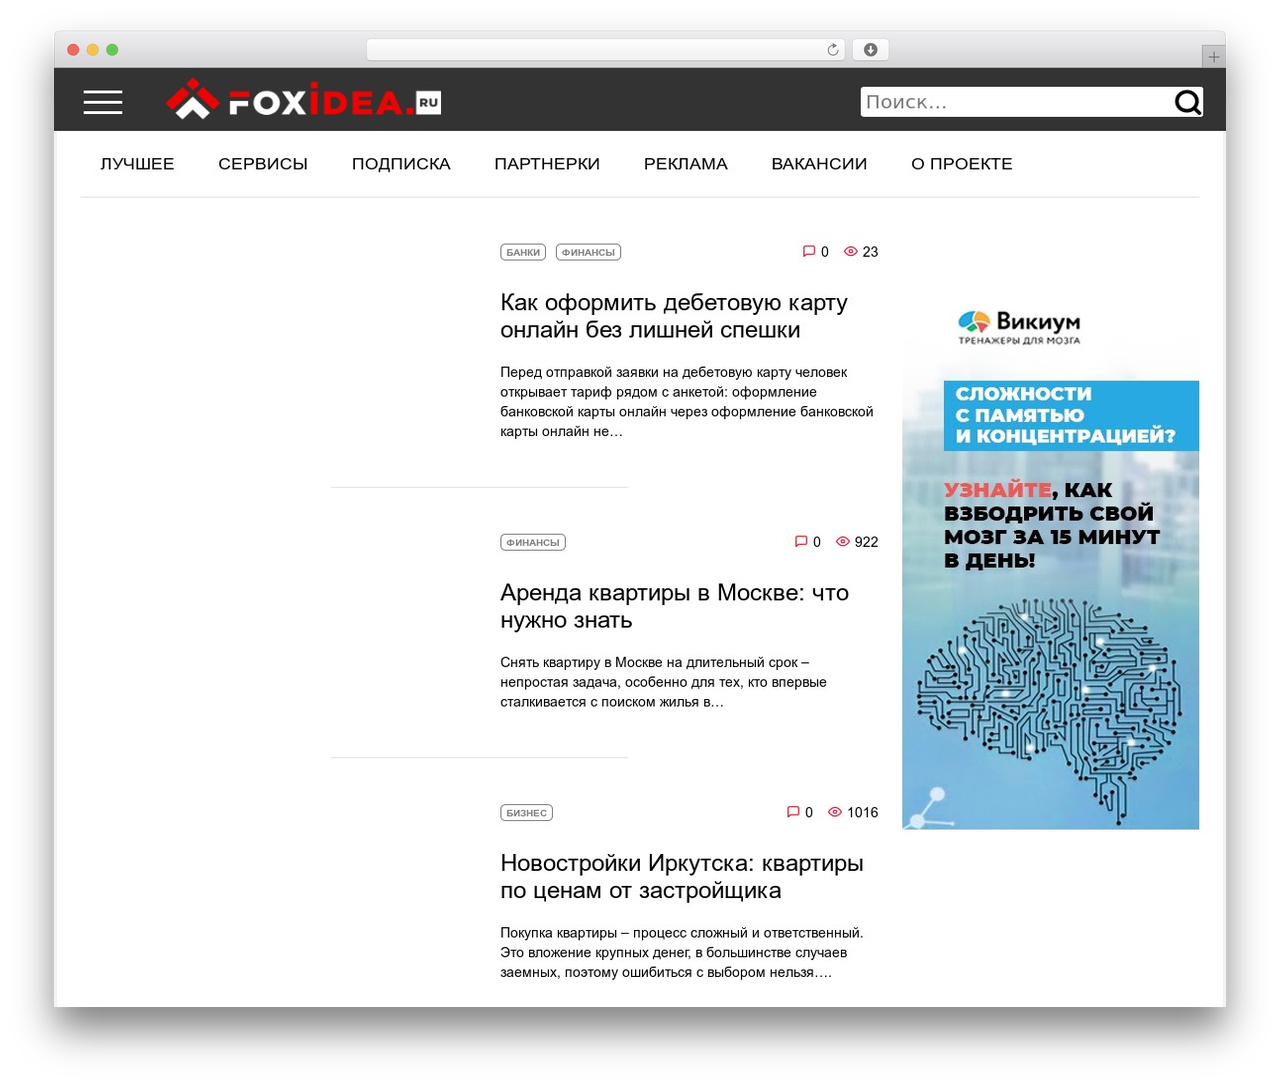The image size is (1280, 1084).
Task: Click comments icon for debit card article
Action: pyautogui.click(x=809, y=252)
